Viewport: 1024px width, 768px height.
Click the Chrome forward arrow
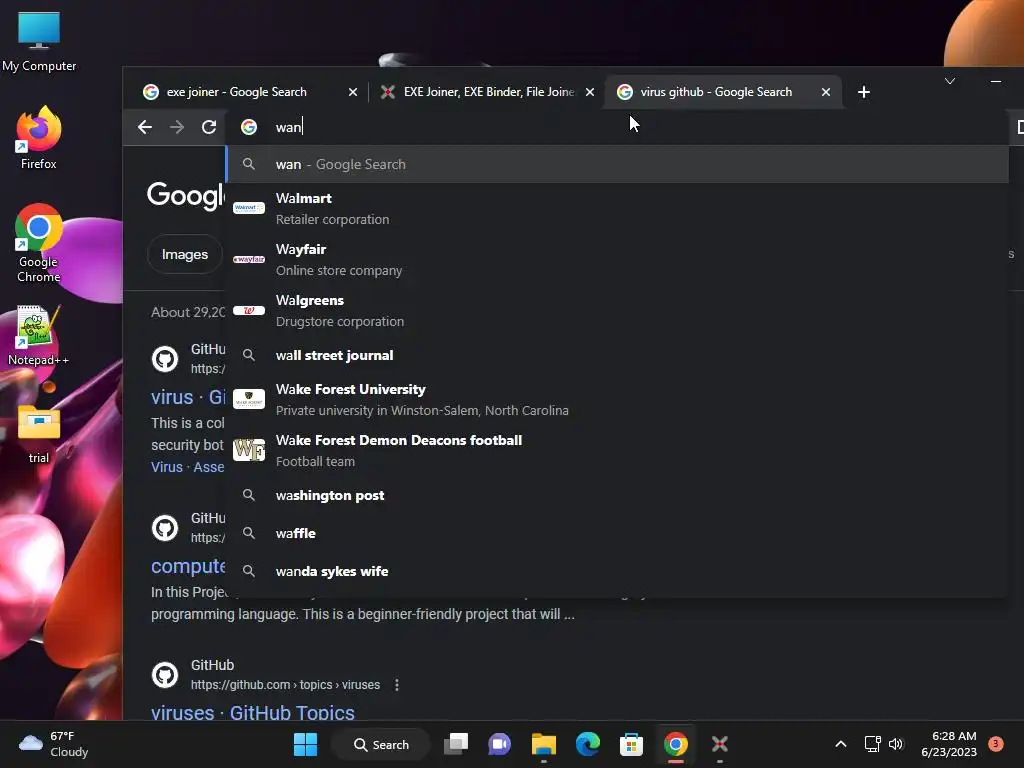point(177,127)
